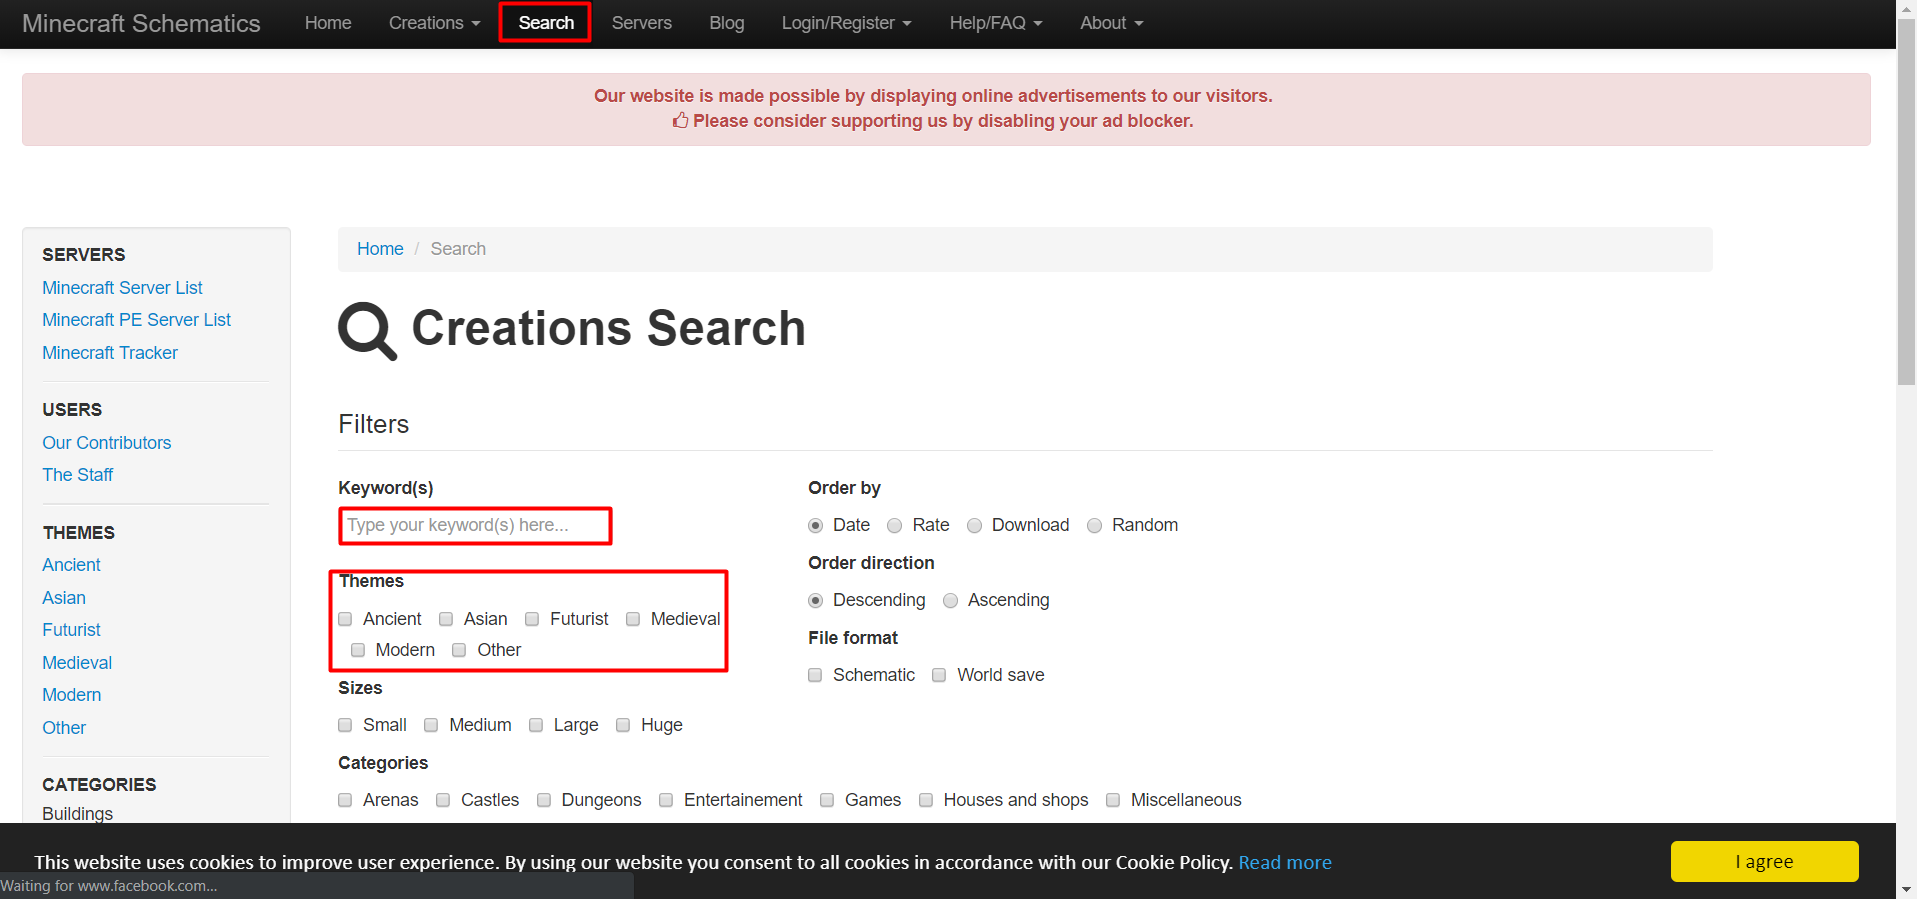Open the Other theme sidebar link
The height and width of the screenshot is (899, 1917).
[x=64, y=728]
